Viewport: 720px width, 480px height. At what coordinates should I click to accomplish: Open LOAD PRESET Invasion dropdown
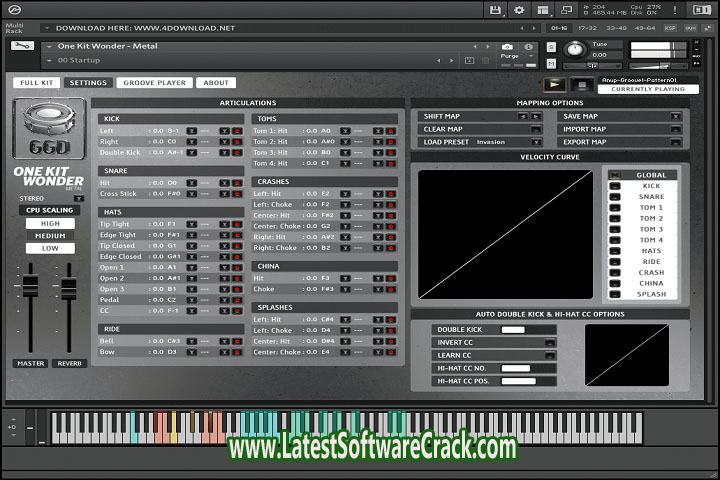536,142
